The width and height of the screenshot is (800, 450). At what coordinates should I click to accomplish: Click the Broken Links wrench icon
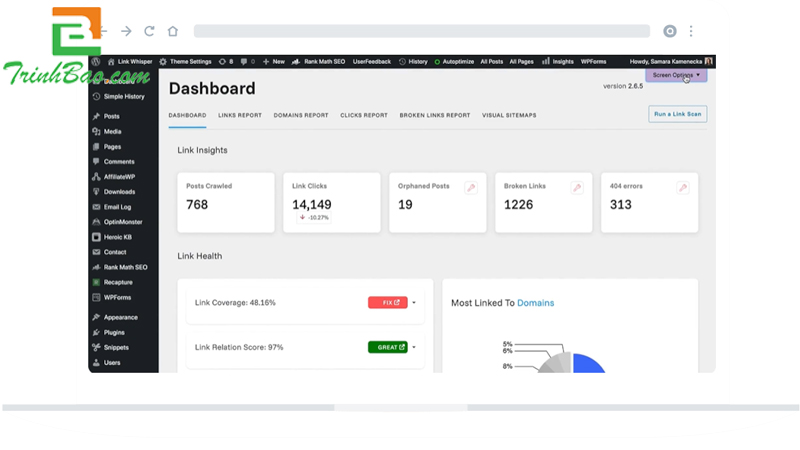pos(576,187)
